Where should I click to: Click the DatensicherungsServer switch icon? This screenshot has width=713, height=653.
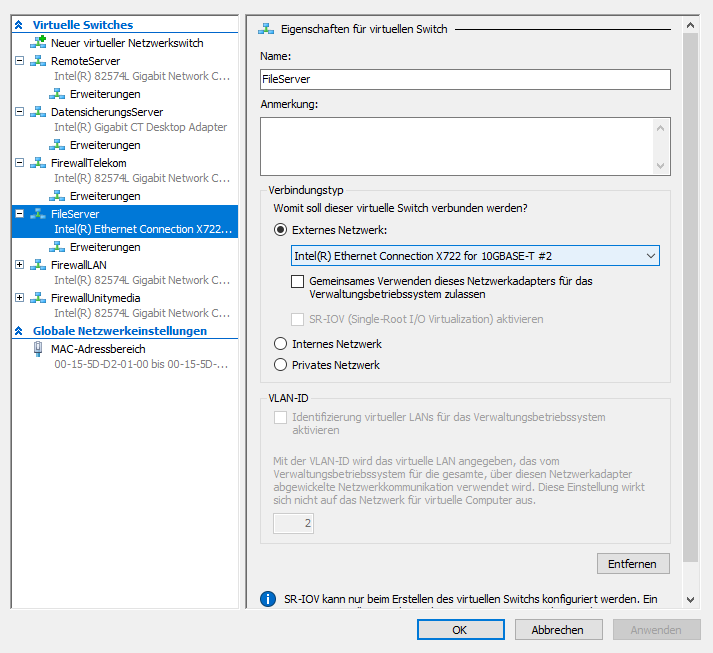click(x=38, y=112)
